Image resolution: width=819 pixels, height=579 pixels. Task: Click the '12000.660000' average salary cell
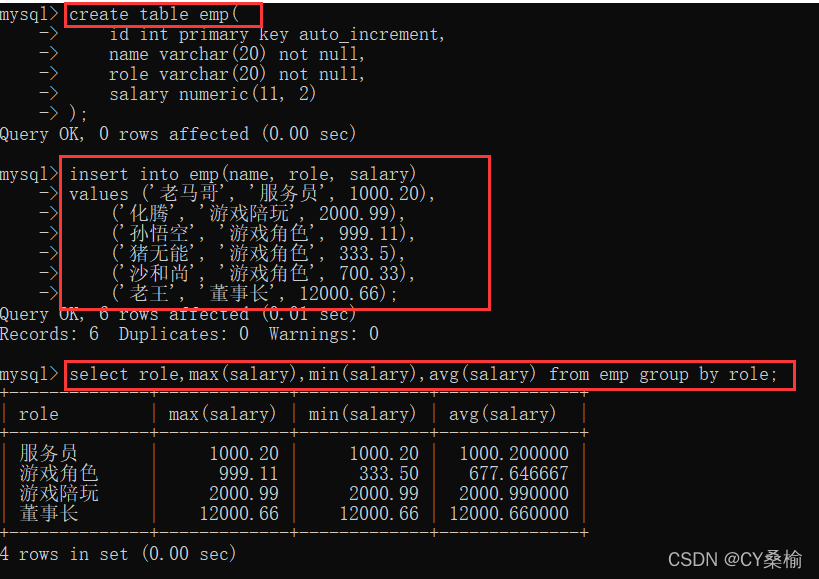pos(509,513)
